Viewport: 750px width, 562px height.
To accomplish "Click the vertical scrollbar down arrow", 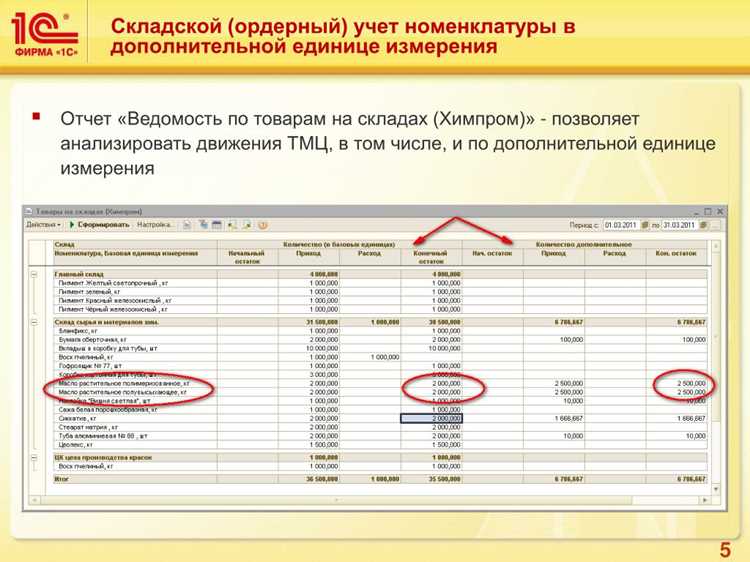I will coord(716,489).
